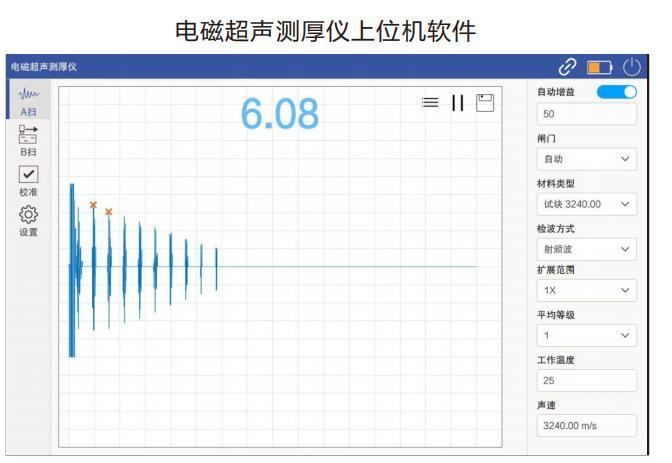Open the 设置 settings gear page
This screenshot has height=463, width=672.
28,221
